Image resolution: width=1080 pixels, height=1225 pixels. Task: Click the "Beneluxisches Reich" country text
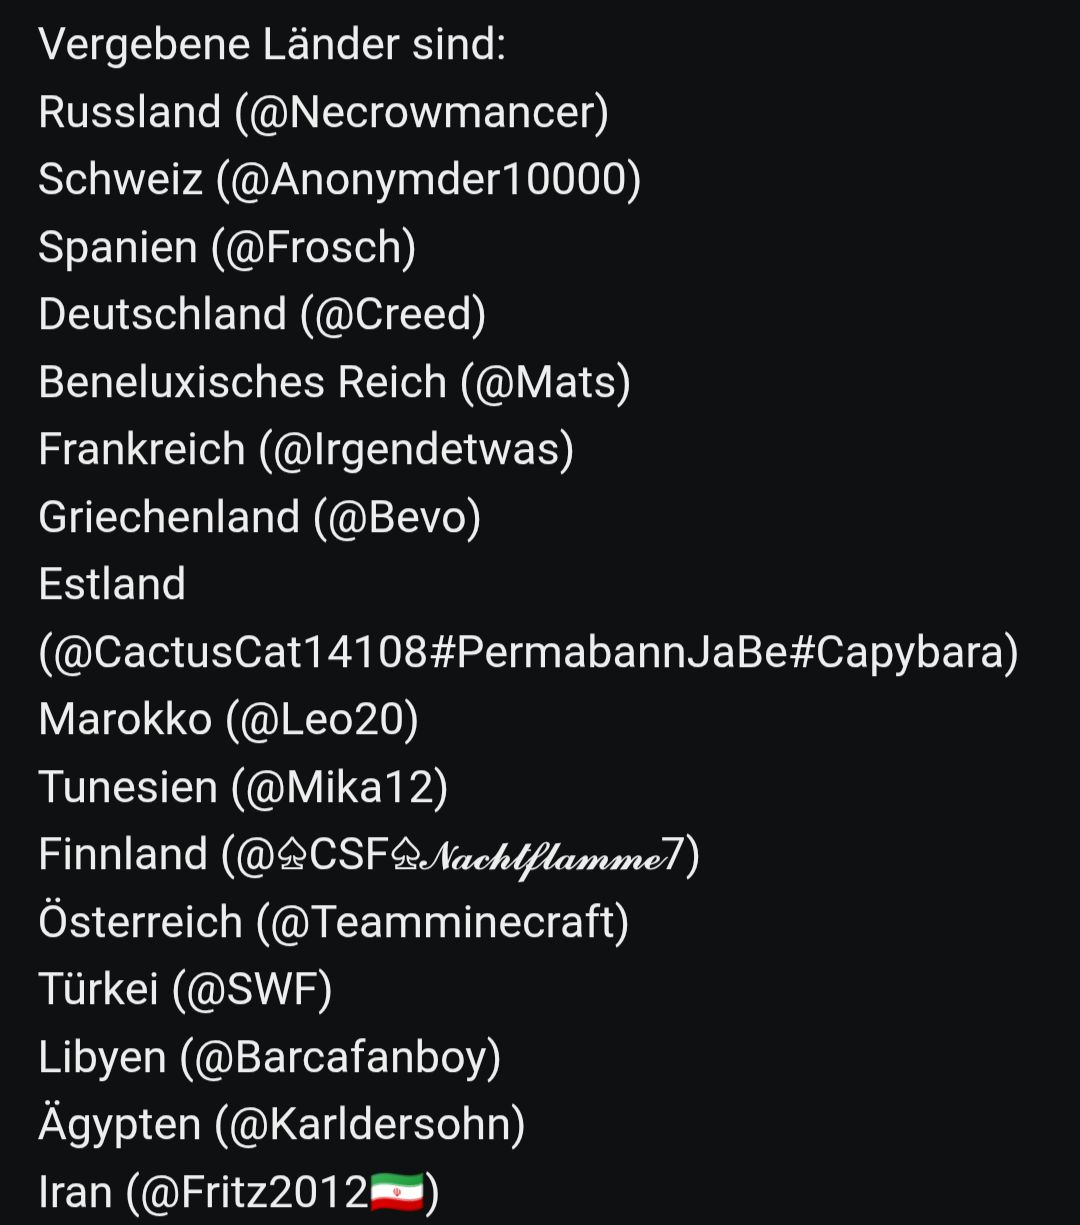tap(242, 382)
